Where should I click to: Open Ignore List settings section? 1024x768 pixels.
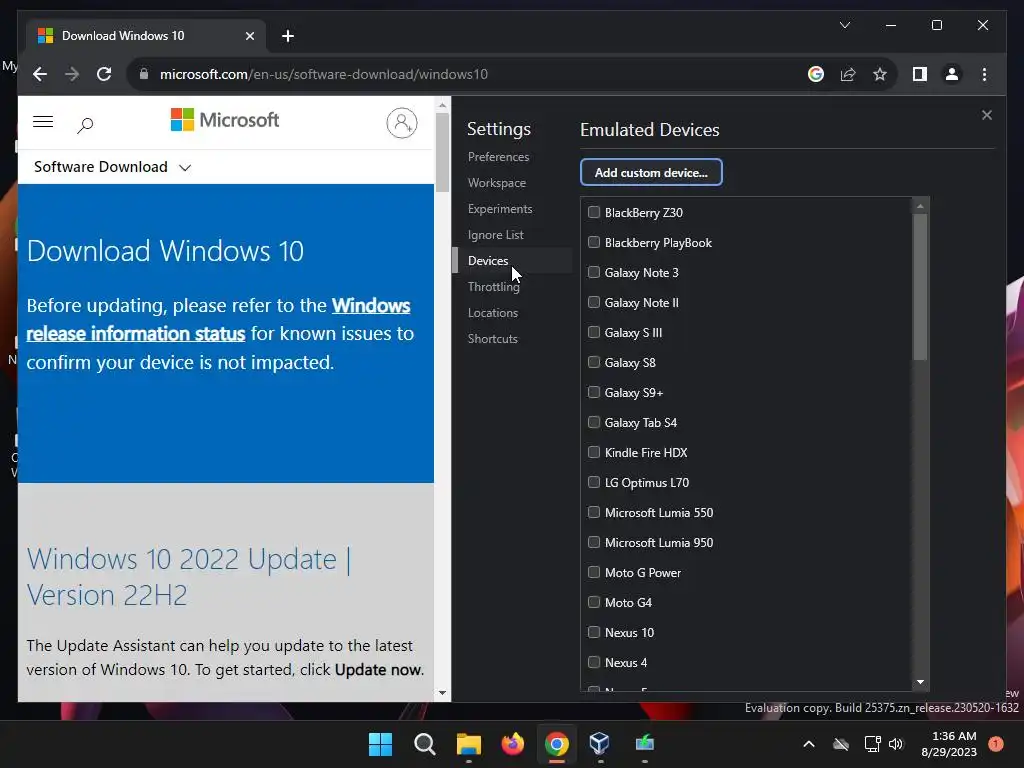pyautogui.click(x=495, y=235)
